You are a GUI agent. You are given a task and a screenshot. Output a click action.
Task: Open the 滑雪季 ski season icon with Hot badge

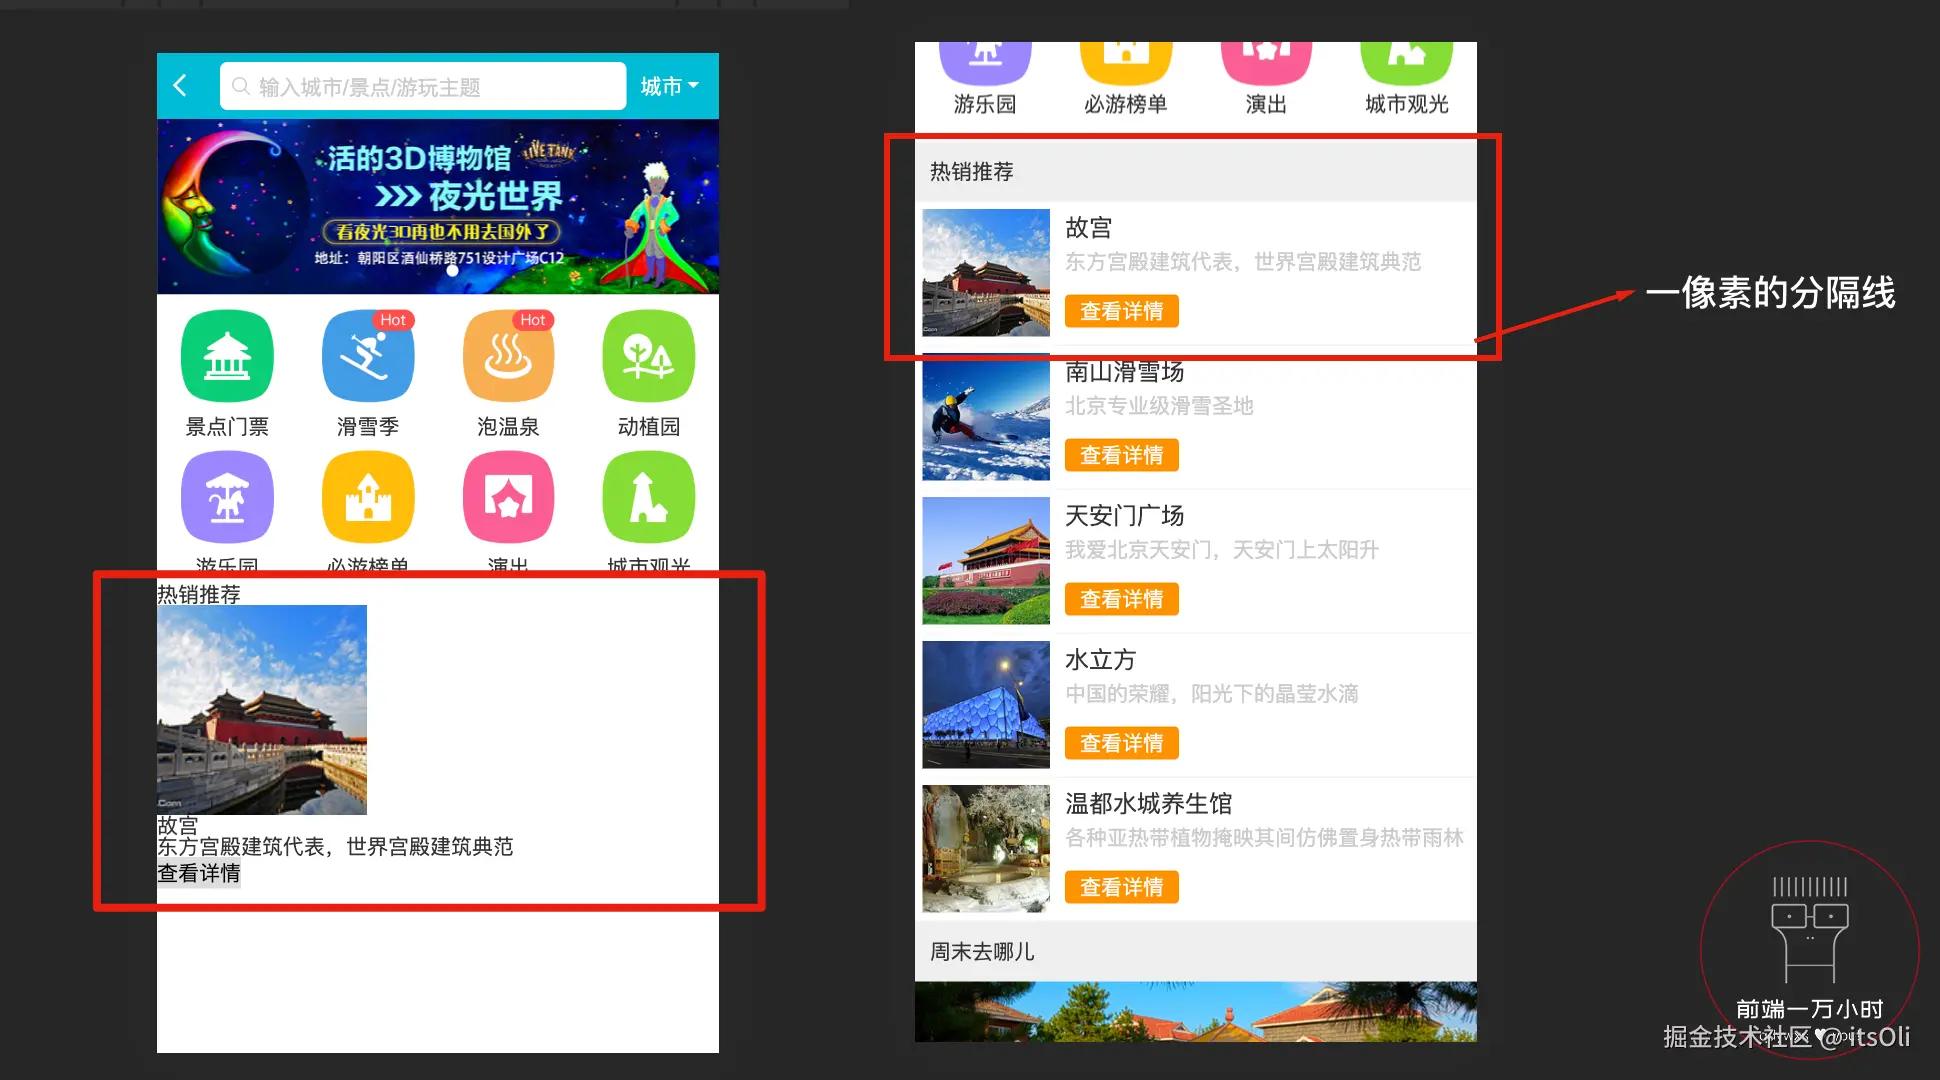pos(367,356)
